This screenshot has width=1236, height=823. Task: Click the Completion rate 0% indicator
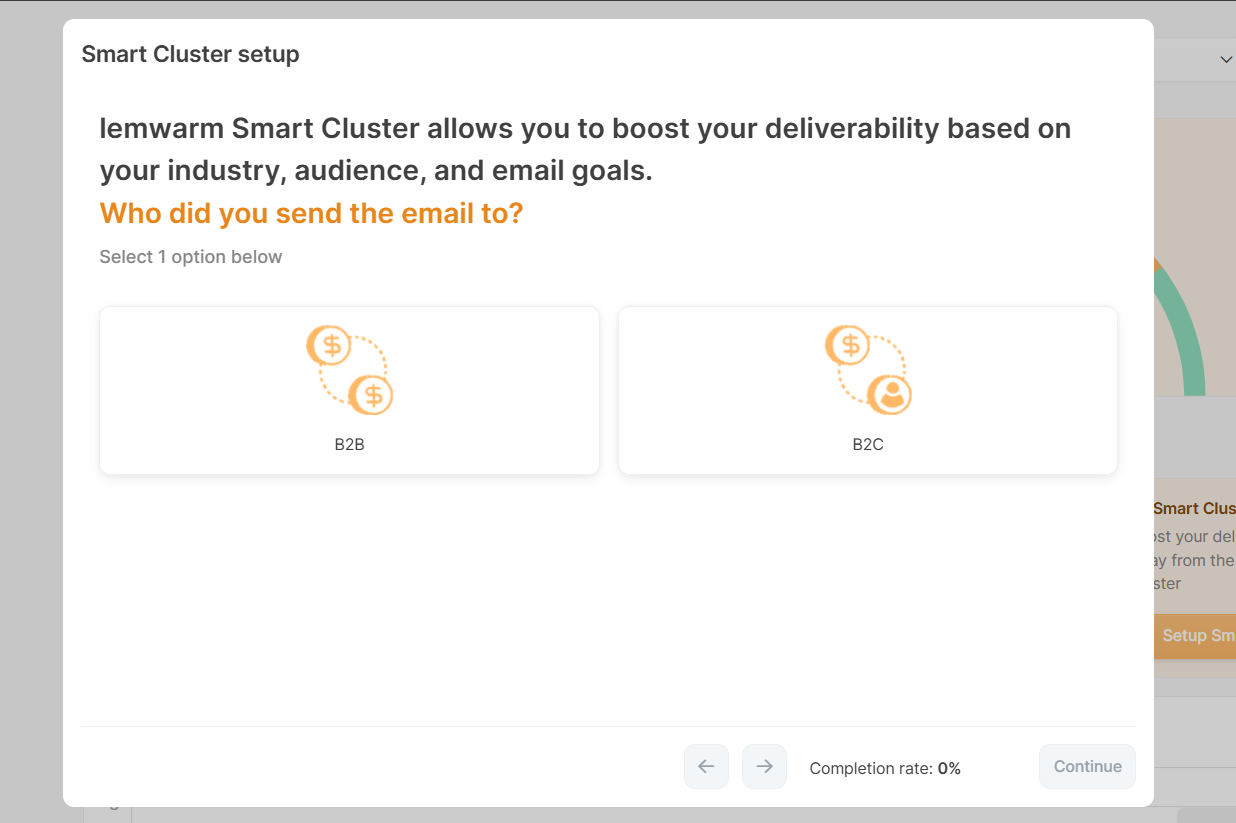(884, 768)
